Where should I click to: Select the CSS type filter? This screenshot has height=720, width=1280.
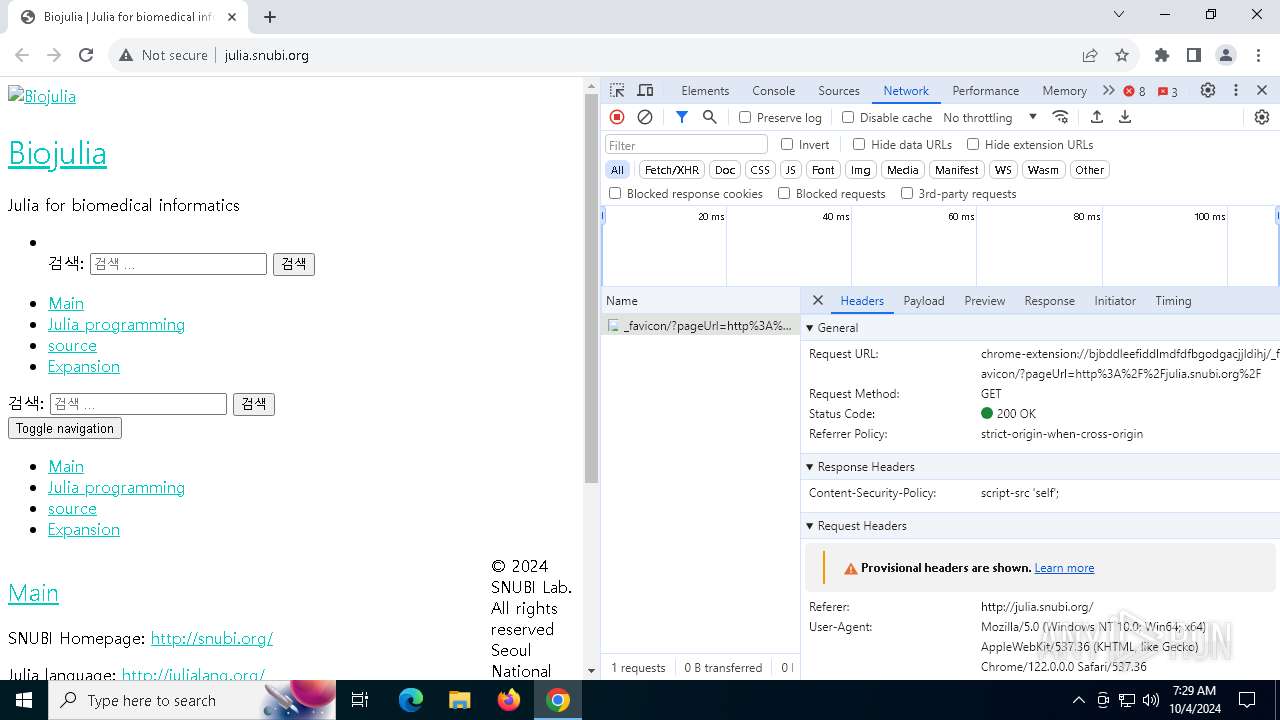pyautogui.click(x=760, y=170)
